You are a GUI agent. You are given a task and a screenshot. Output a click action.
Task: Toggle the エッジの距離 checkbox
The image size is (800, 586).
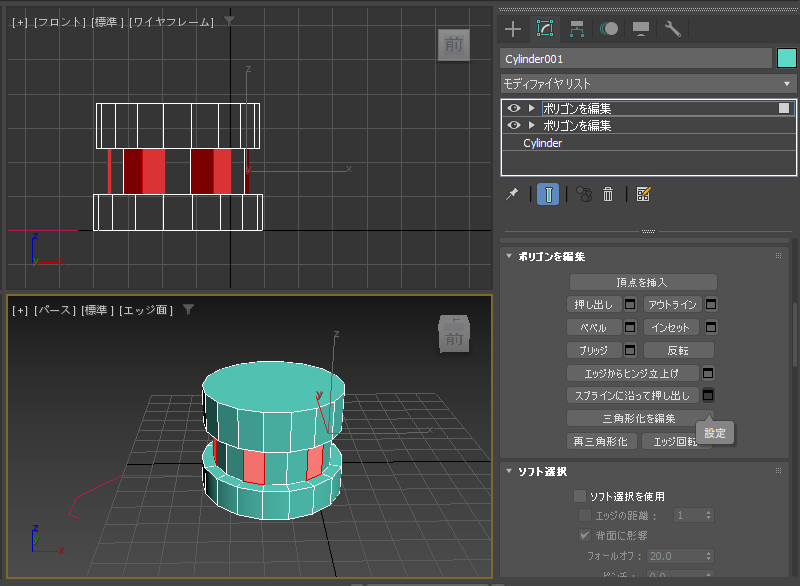pos(585,516)
